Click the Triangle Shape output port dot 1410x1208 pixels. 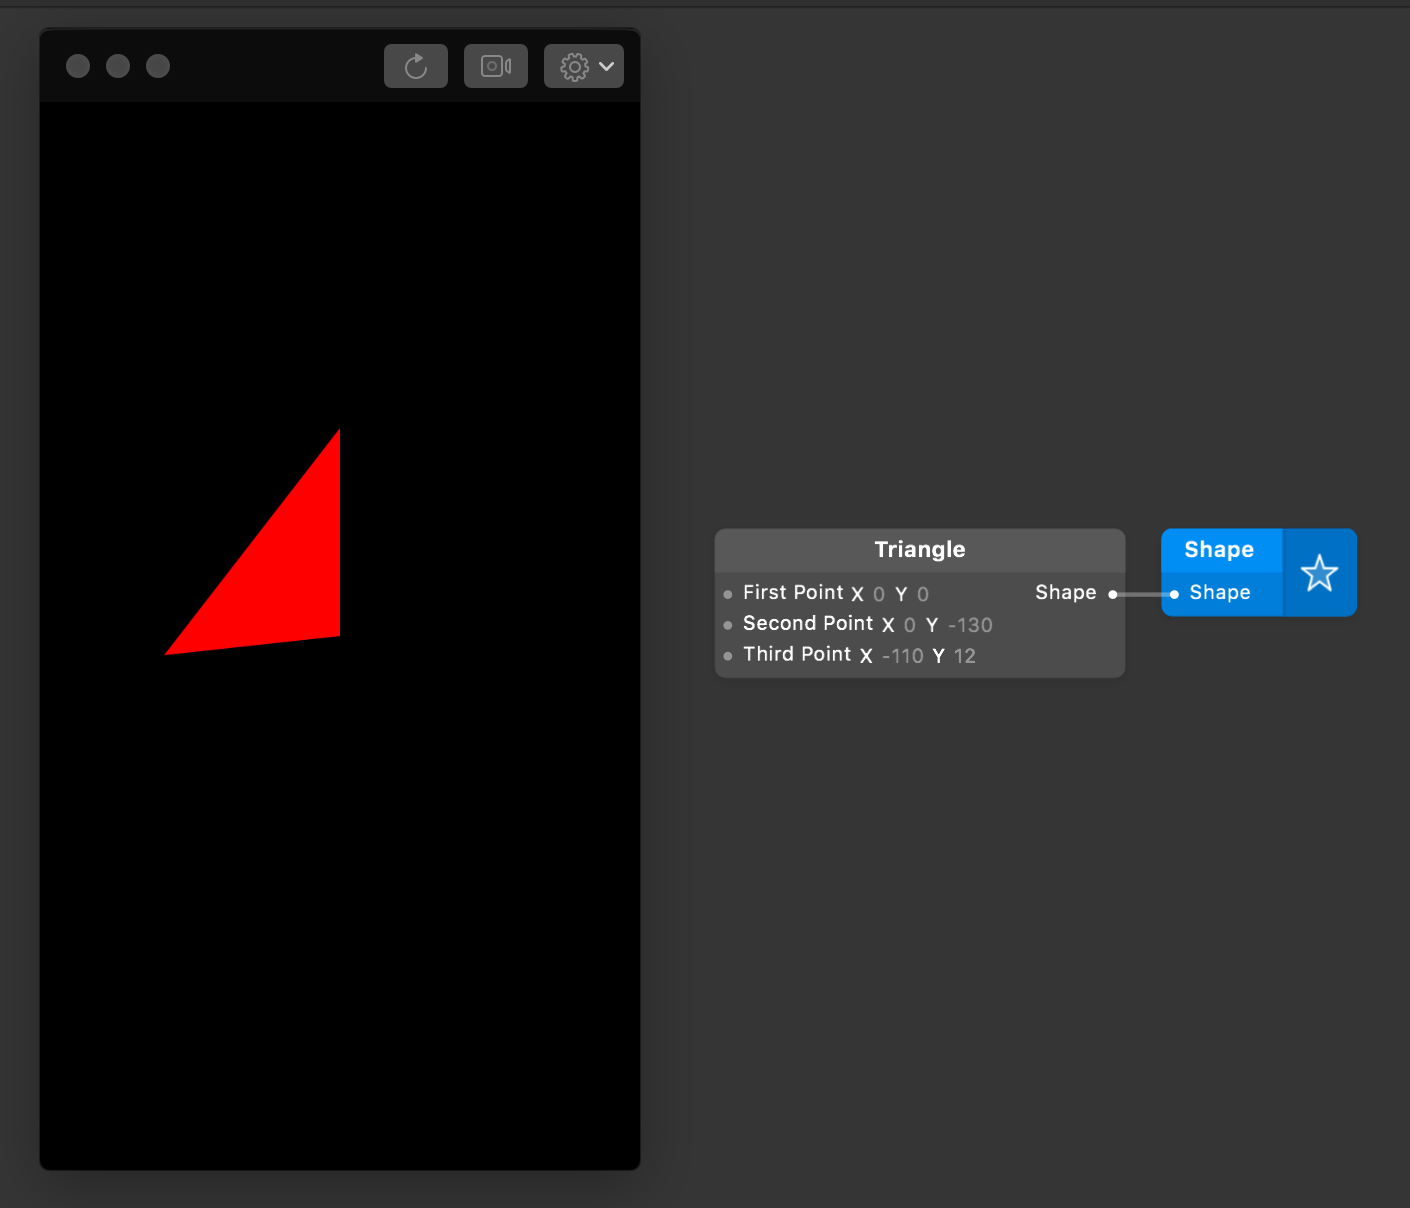pos(1113,594)
